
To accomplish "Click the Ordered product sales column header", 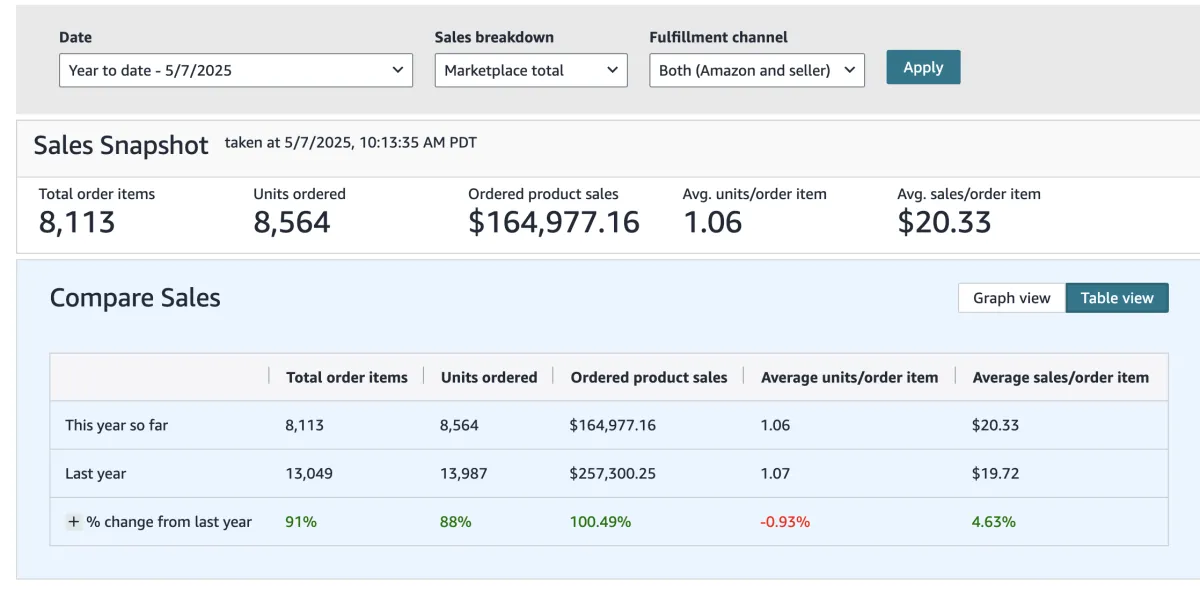I will (649, 377).
